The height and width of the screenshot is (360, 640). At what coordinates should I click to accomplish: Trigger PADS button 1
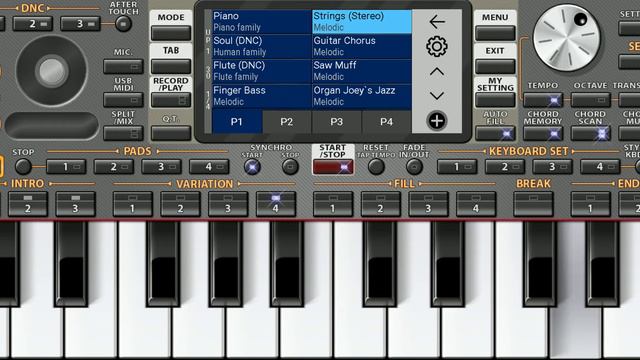click(x=66, y=167)
